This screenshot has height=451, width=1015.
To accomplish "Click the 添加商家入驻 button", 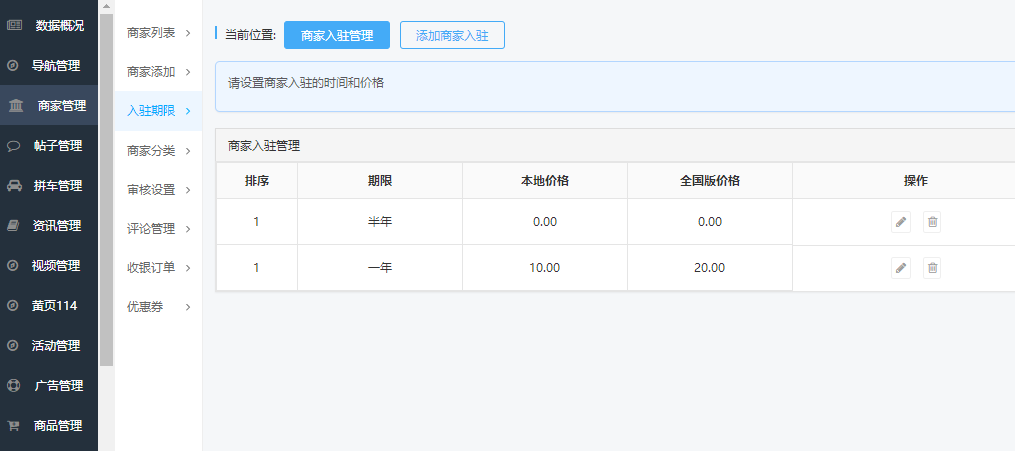I will (452, 35).
